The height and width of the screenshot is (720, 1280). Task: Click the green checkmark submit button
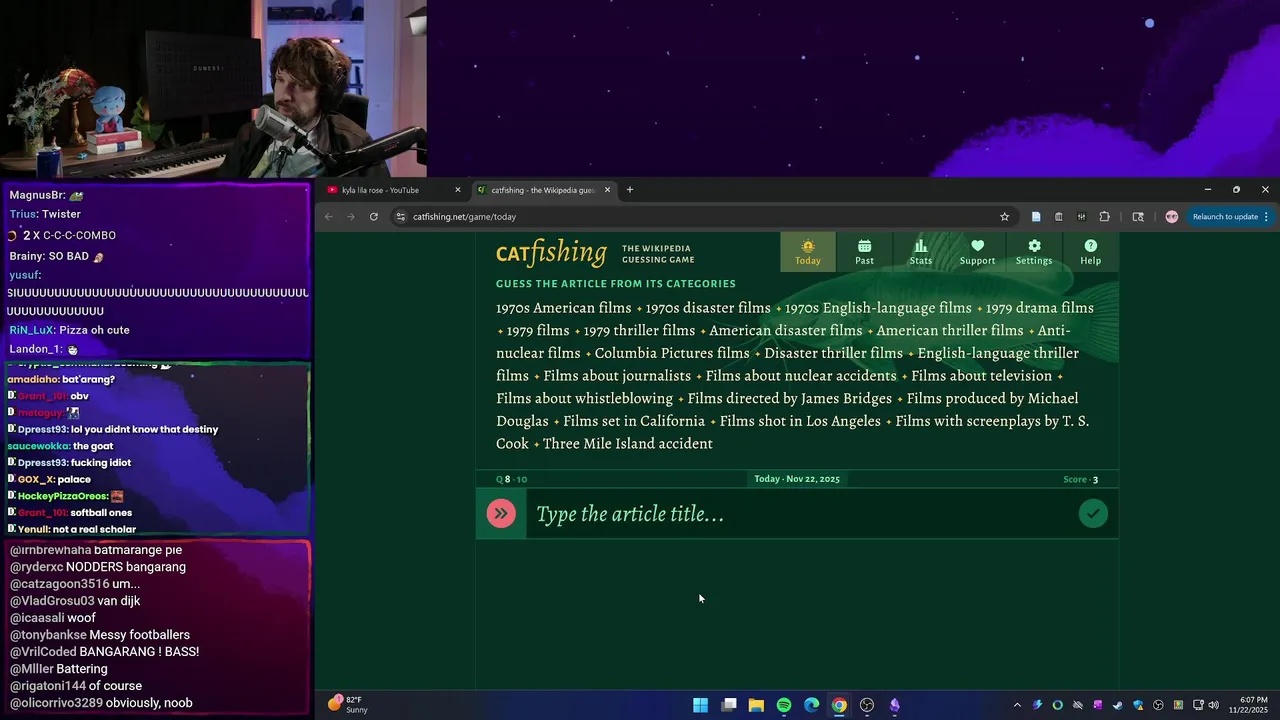click(1093, 514)
